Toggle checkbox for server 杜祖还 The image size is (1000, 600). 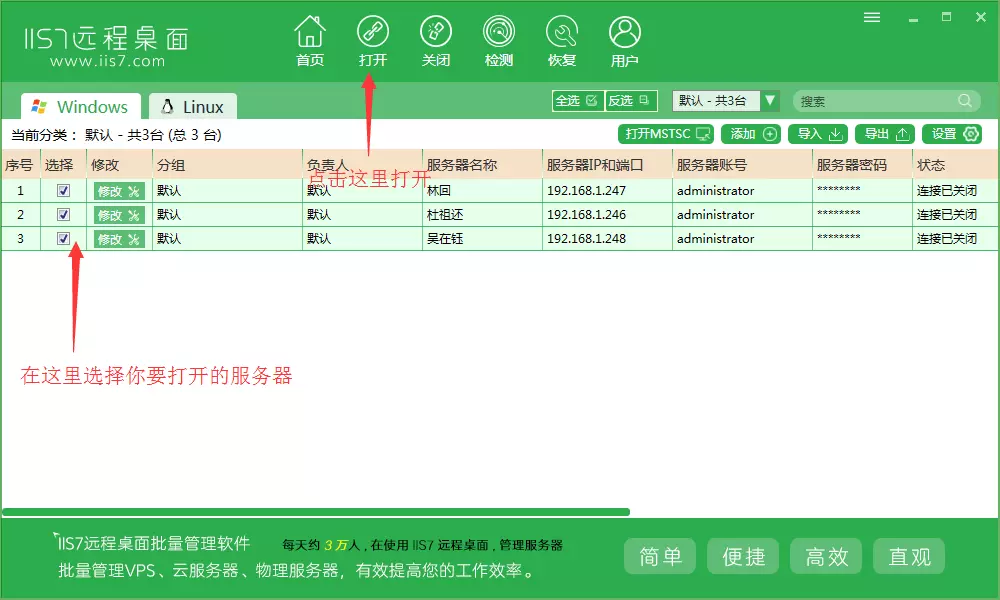[63, 214]
